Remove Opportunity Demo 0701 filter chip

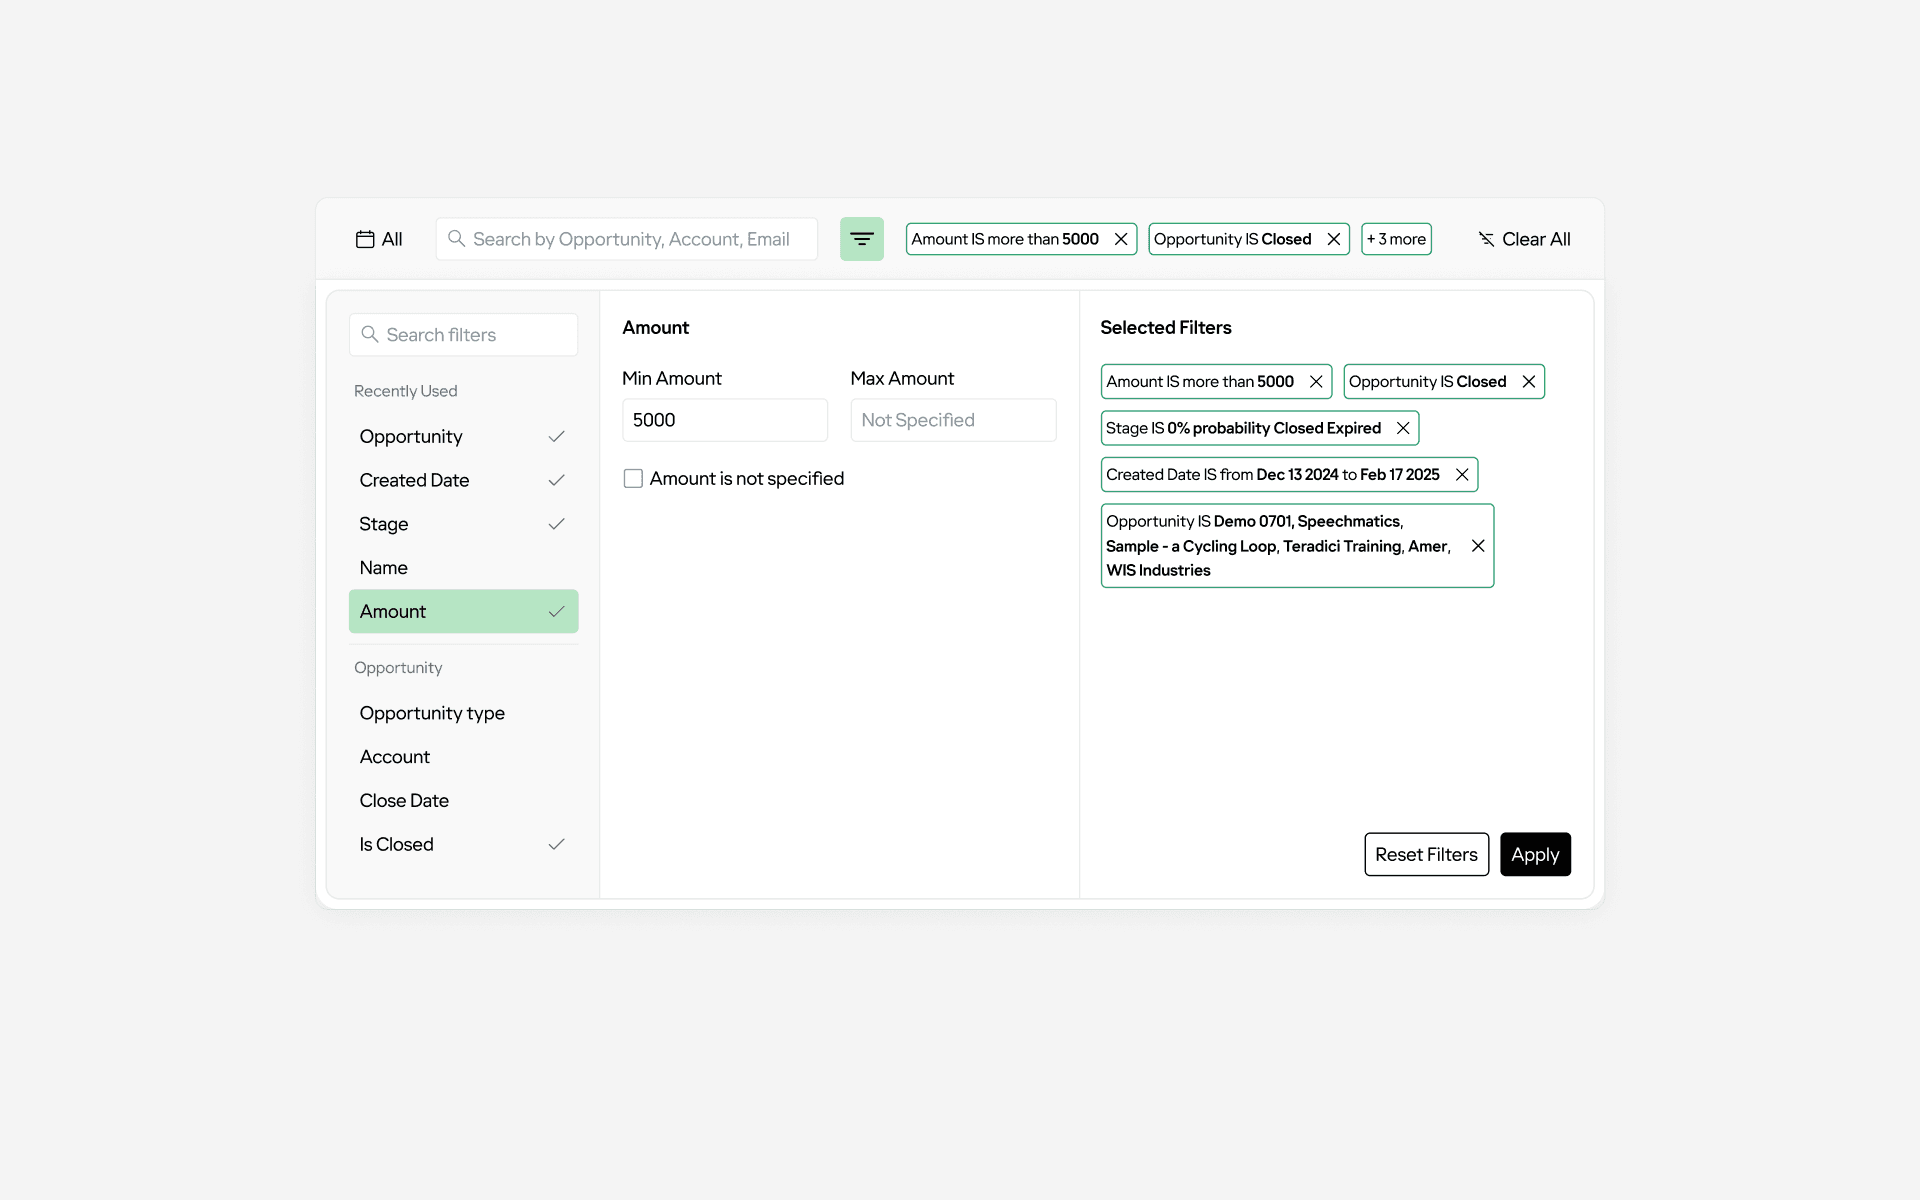1478,546
